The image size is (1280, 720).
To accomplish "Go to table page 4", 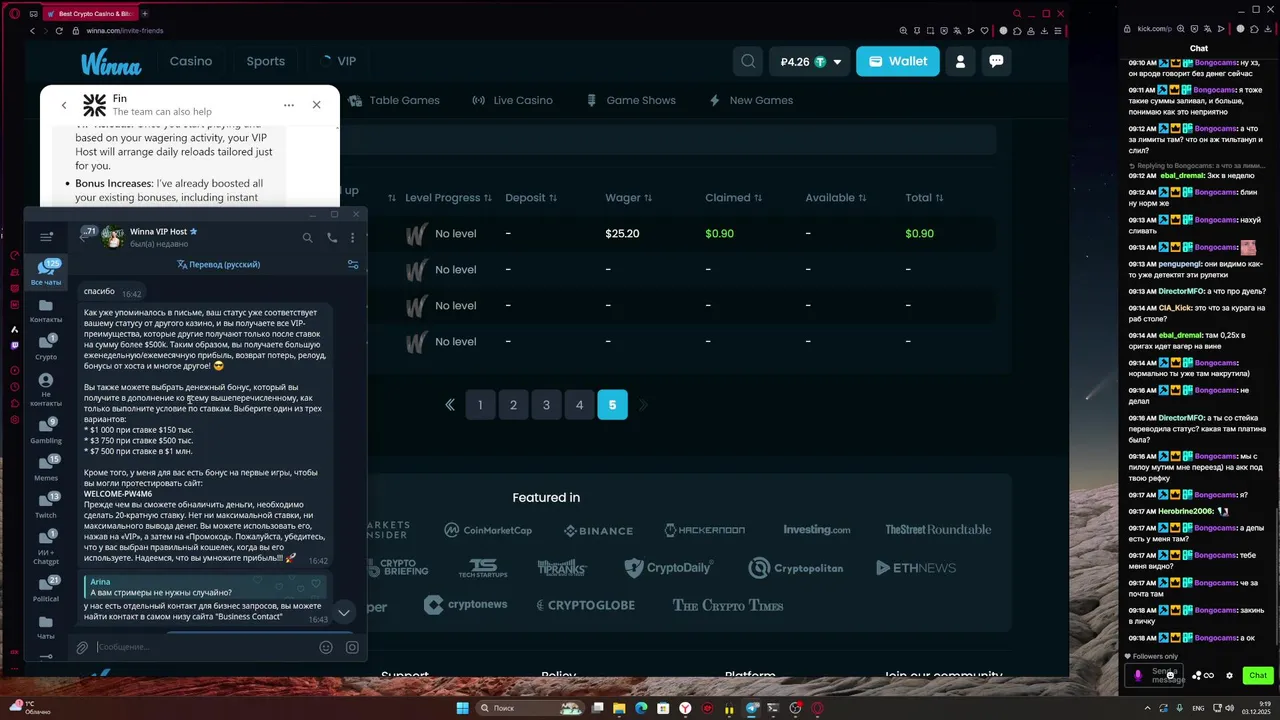I will click(579, 405).
